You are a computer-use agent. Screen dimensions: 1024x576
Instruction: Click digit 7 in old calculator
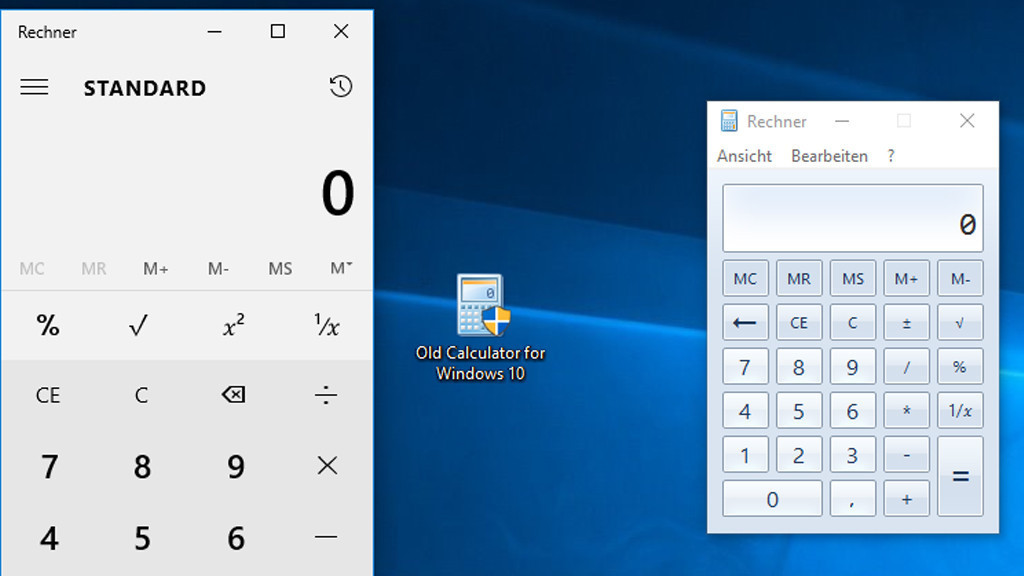[x=745, y=367]
